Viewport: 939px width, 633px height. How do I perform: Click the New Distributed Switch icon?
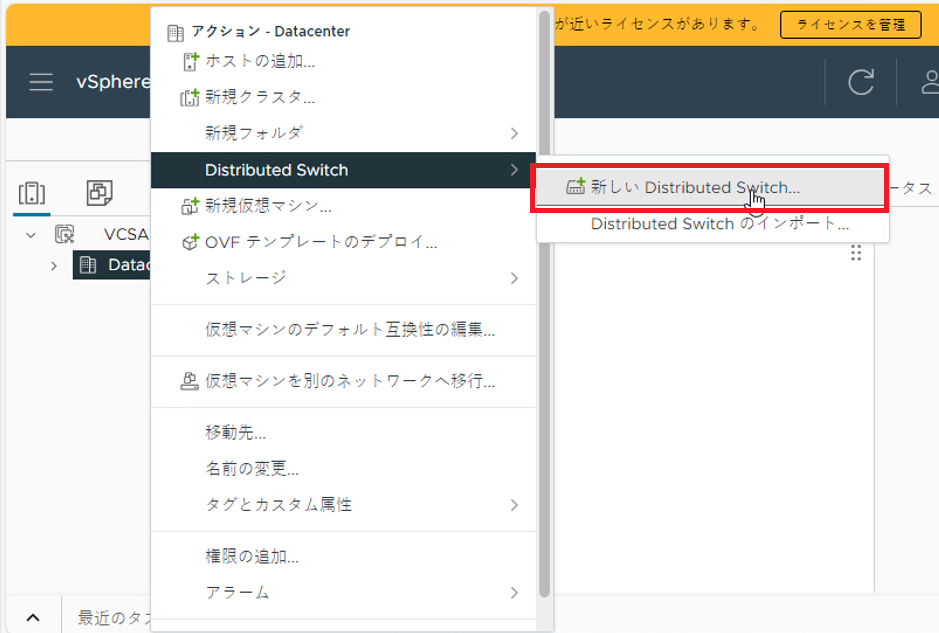(x=575, y=187)
